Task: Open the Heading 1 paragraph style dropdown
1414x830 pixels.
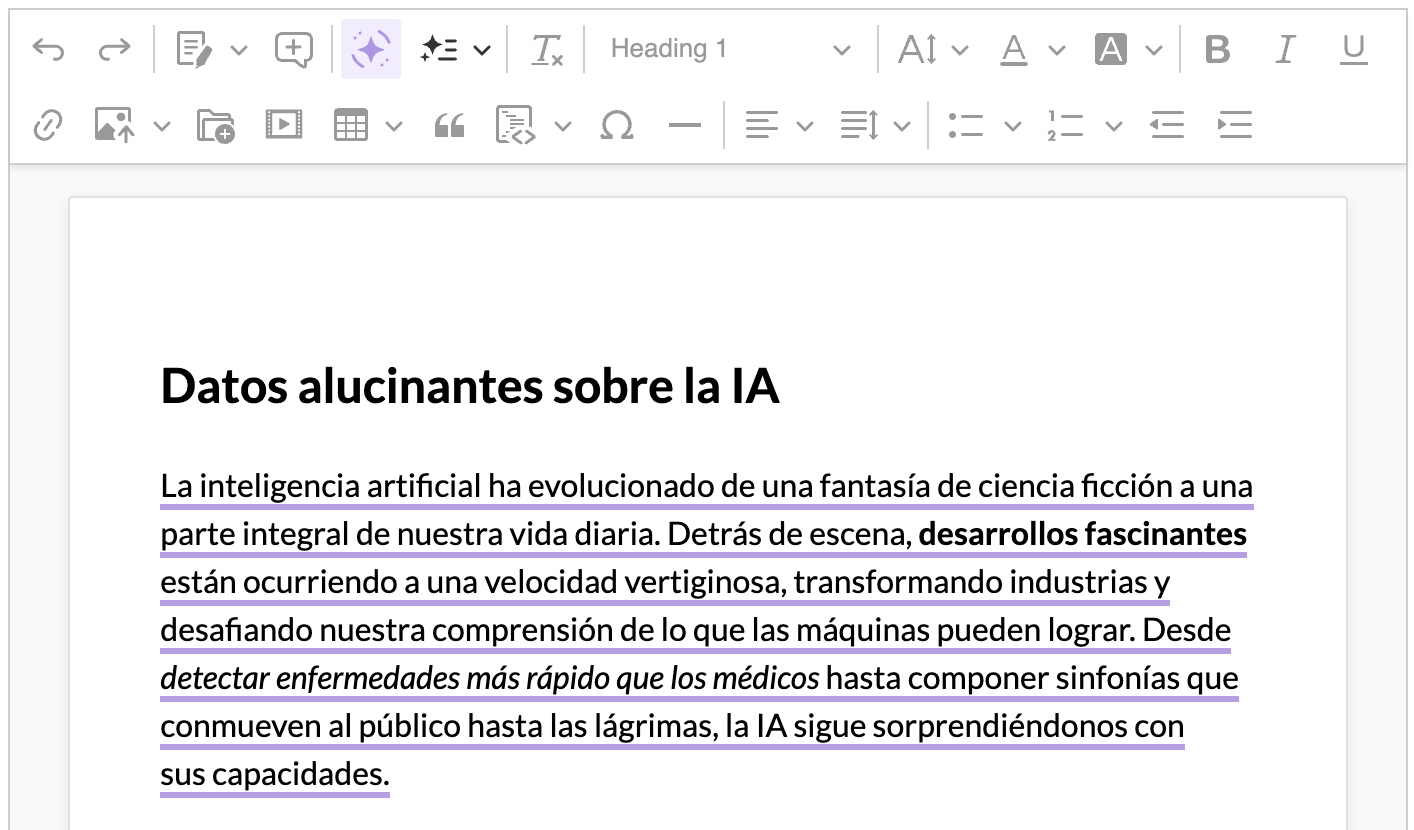Action: tap(730, 48)
